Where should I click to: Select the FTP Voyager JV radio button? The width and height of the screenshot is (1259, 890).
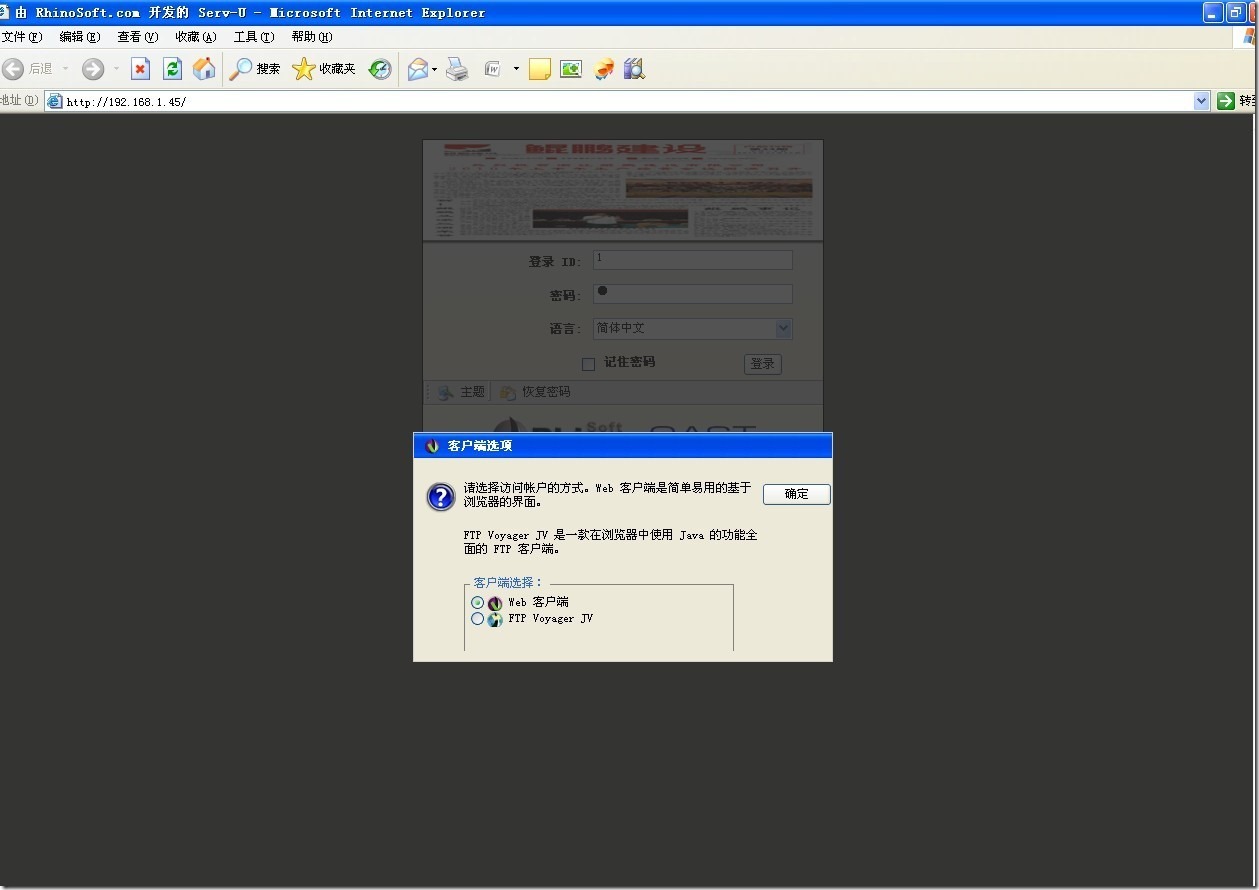tap(478, 619)
